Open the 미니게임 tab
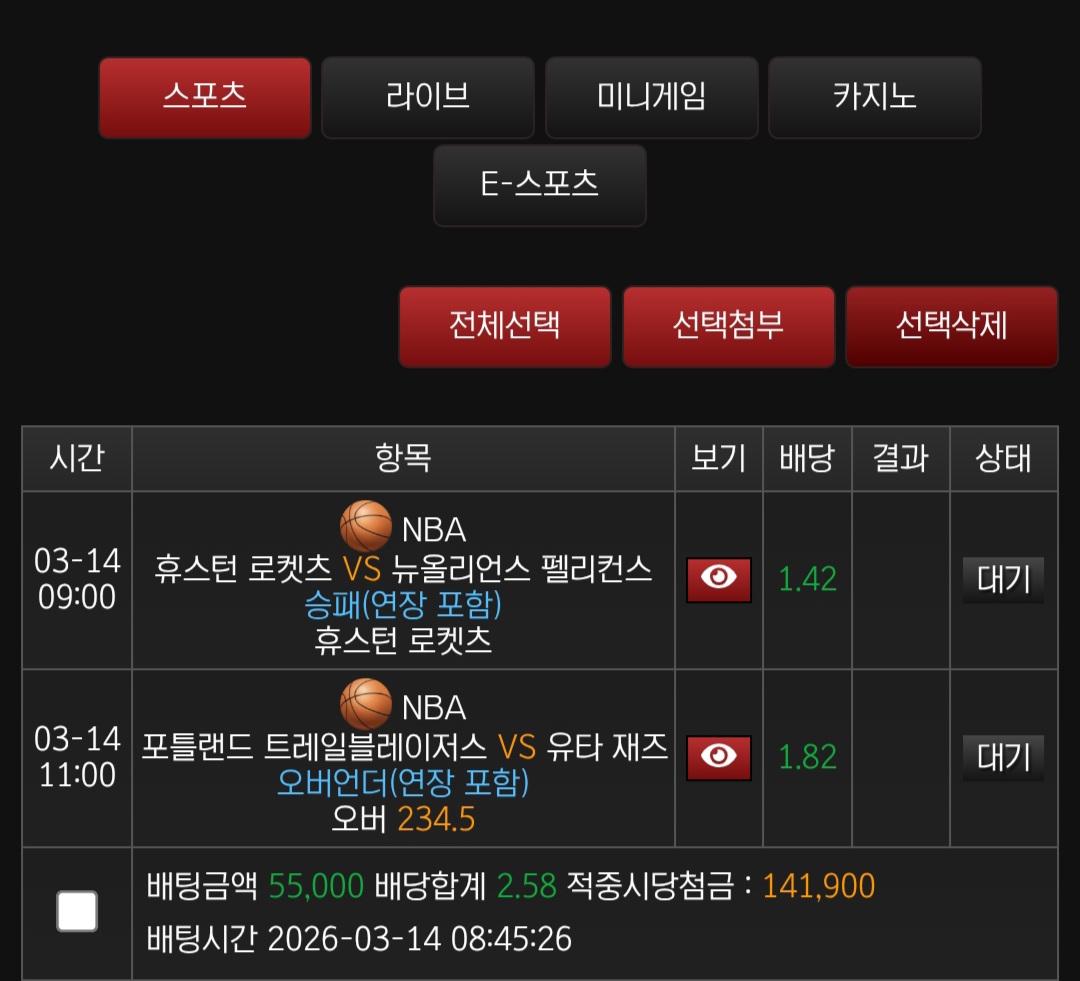 tap(652, 97)
